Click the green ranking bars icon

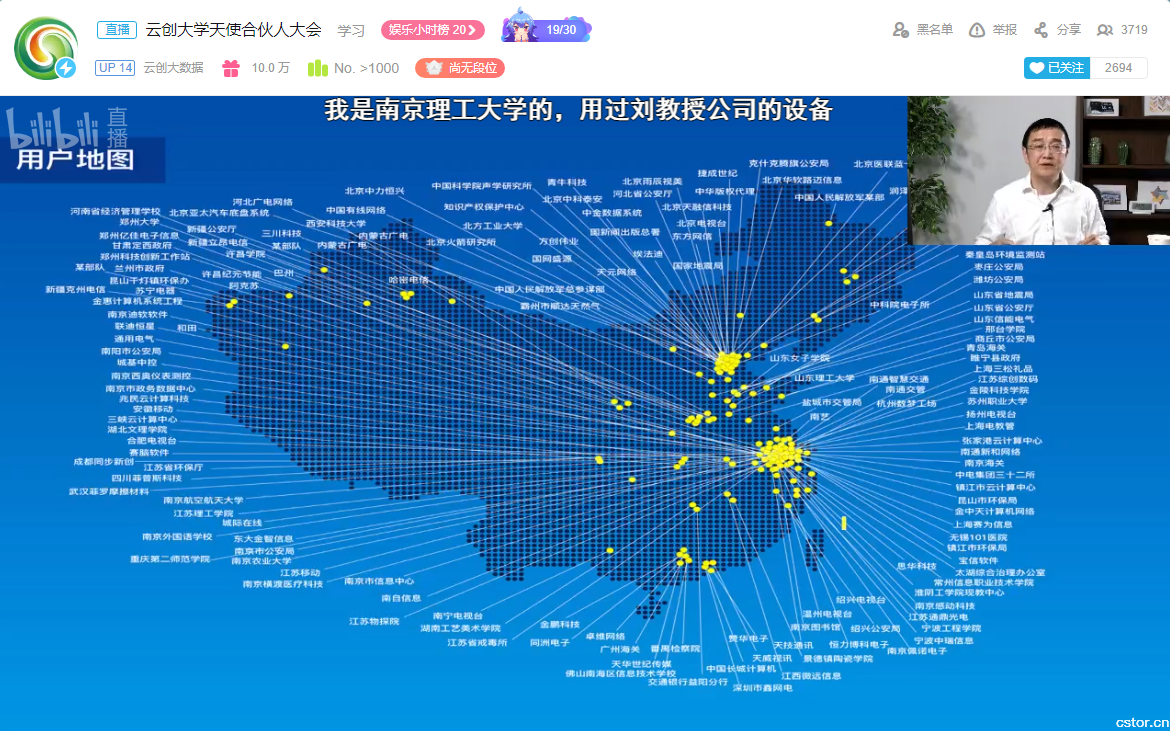click(x=318, y=68)
